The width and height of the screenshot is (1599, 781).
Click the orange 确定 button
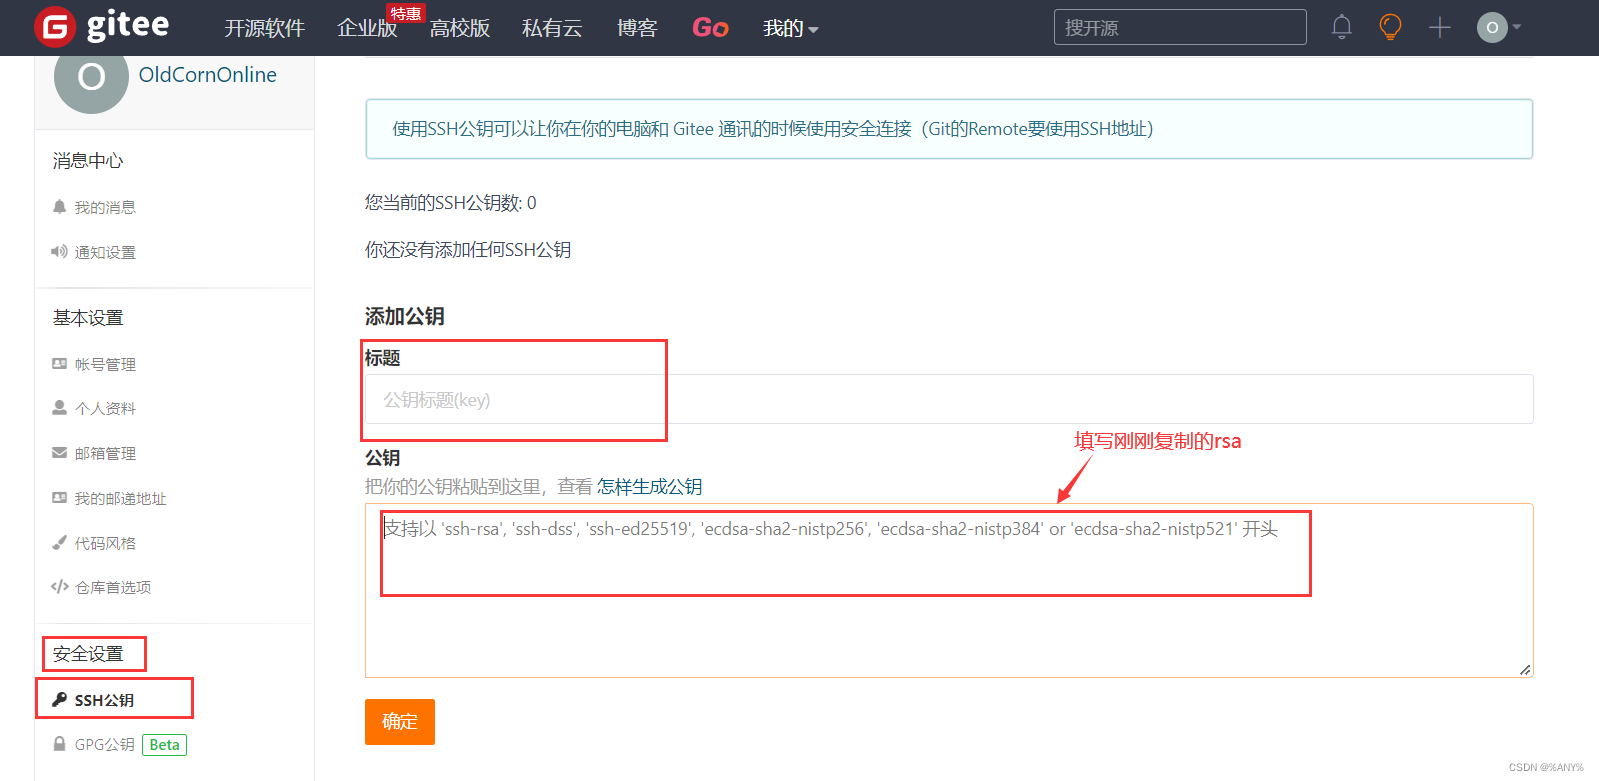pyautogui.click(x=399, y=722)
